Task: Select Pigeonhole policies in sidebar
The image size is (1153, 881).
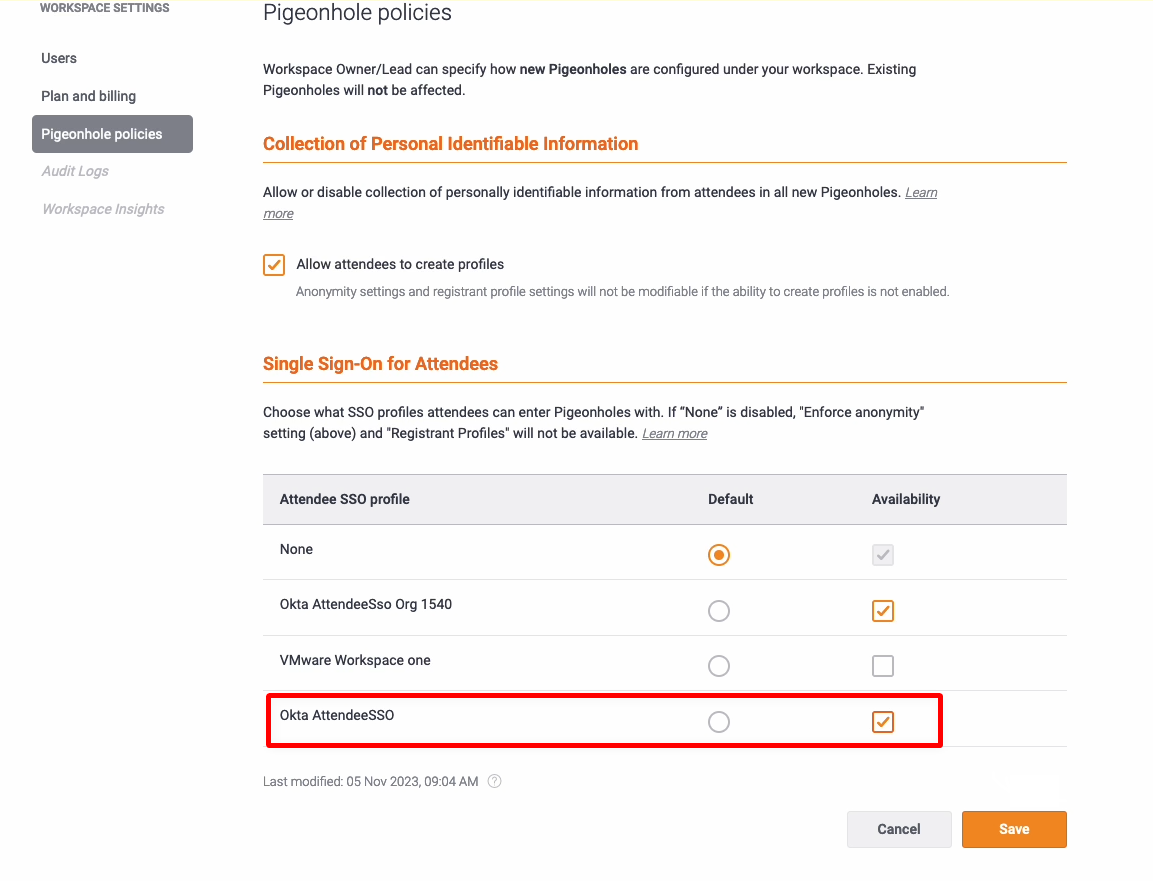Action: click(x=102, y=134)
